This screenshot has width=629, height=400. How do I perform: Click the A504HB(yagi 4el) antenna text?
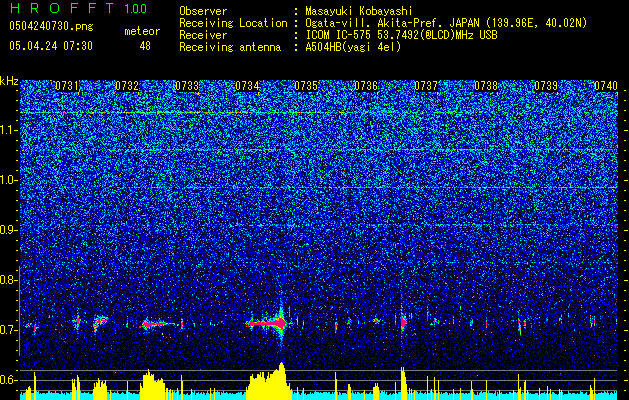point(353,47)
